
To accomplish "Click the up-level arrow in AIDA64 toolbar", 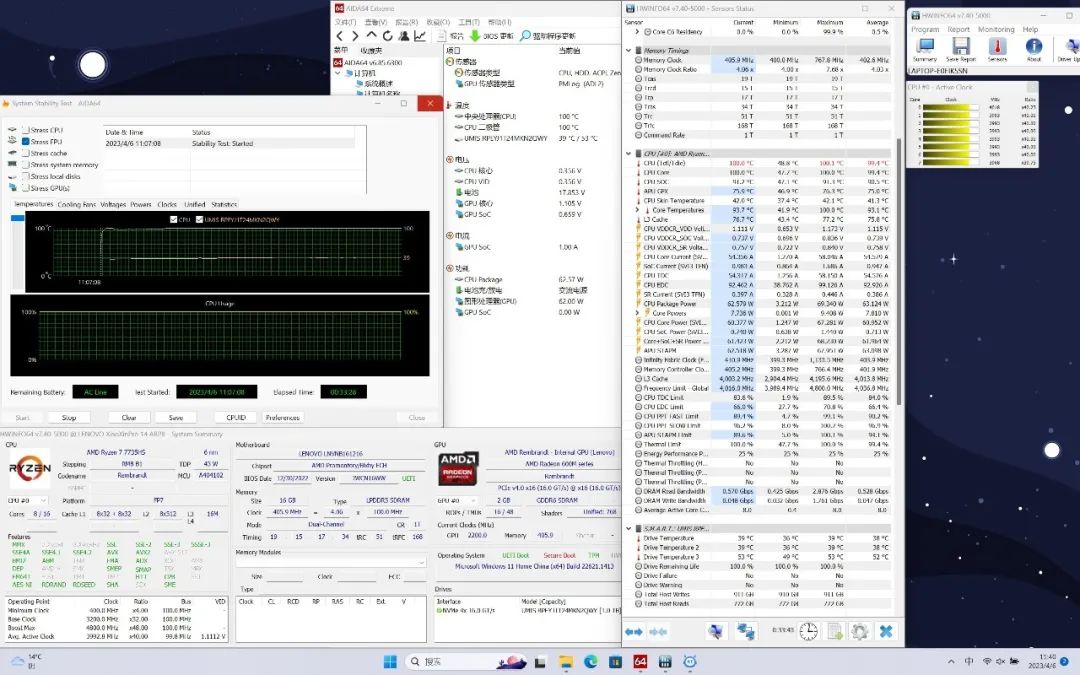I will point(371,35).
